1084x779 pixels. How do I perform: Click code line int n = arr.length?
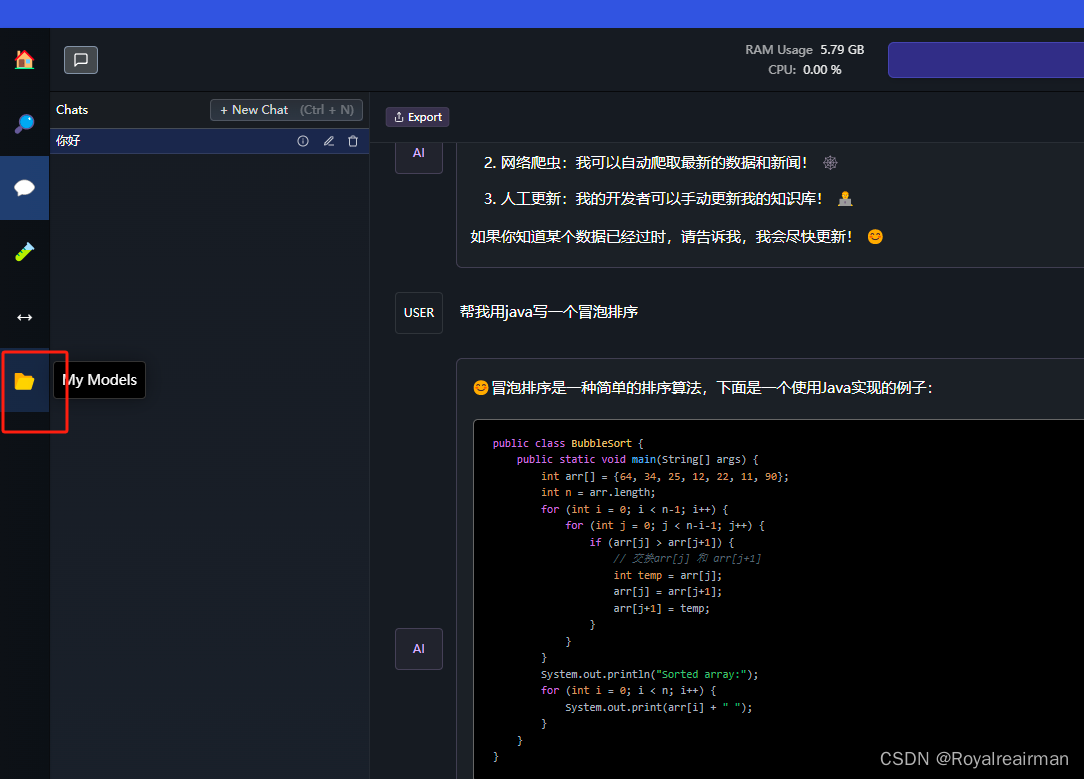[x=598, y=493]
